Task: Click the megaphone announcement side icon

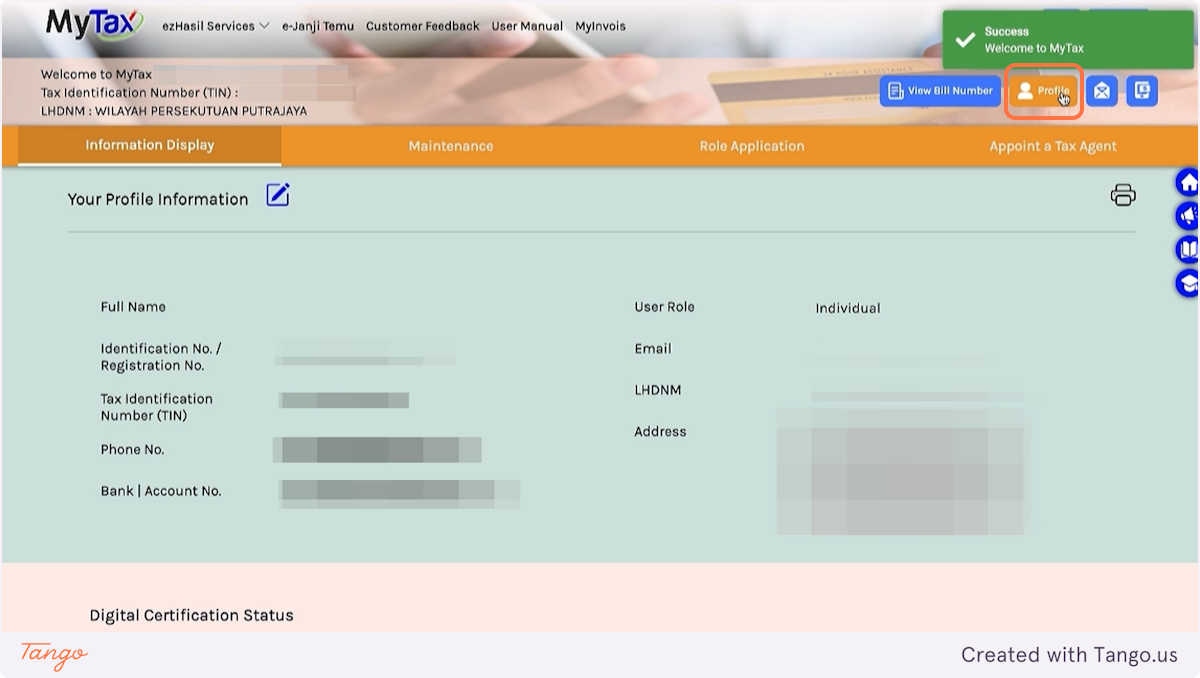Action: (1188, 216)
